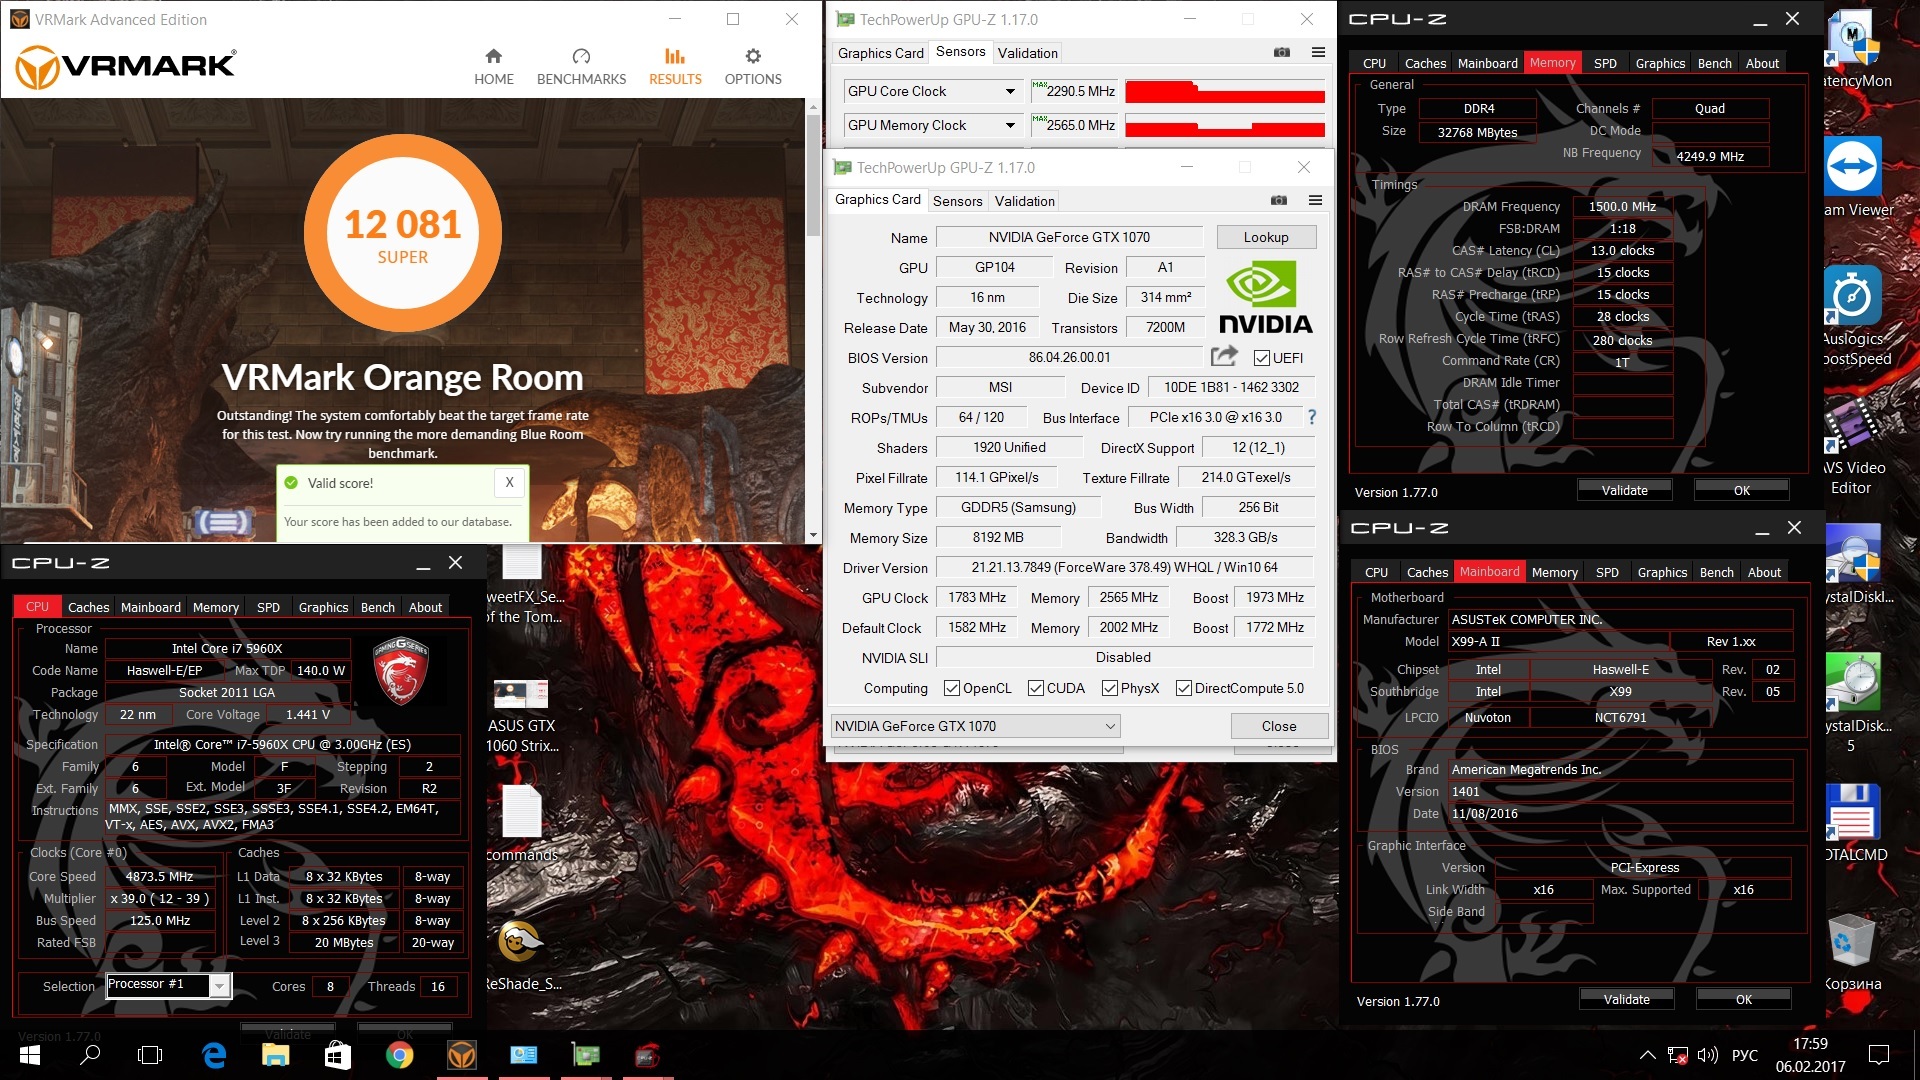Open Bench tab in bottom-left CPU-Z window

pos(377,607)
